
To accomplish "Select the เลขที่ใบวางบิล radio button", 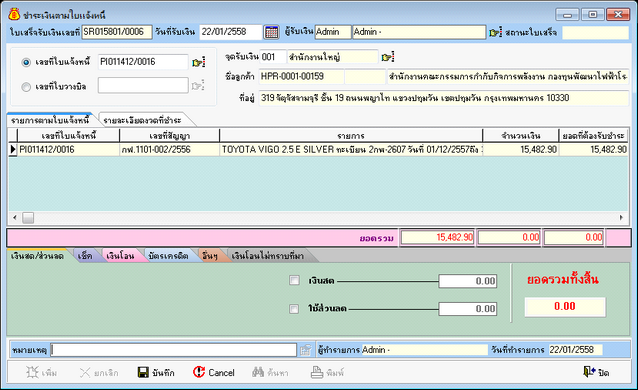I will 26,87.
